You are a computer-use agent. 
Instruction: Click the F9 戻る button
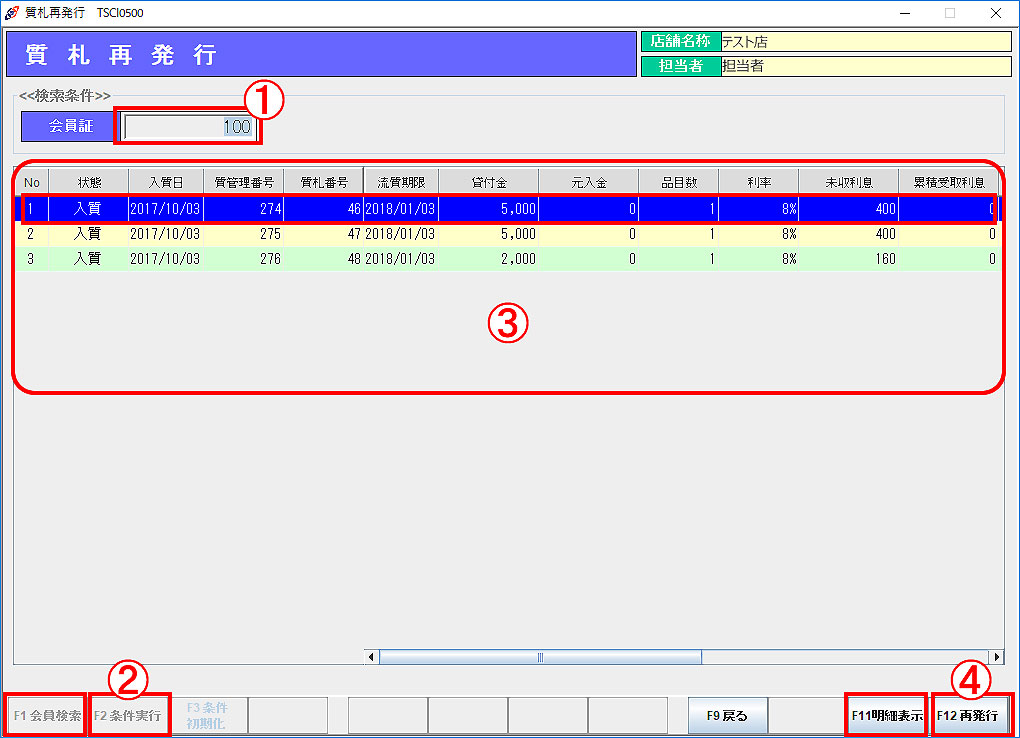(x=727, y=716)
